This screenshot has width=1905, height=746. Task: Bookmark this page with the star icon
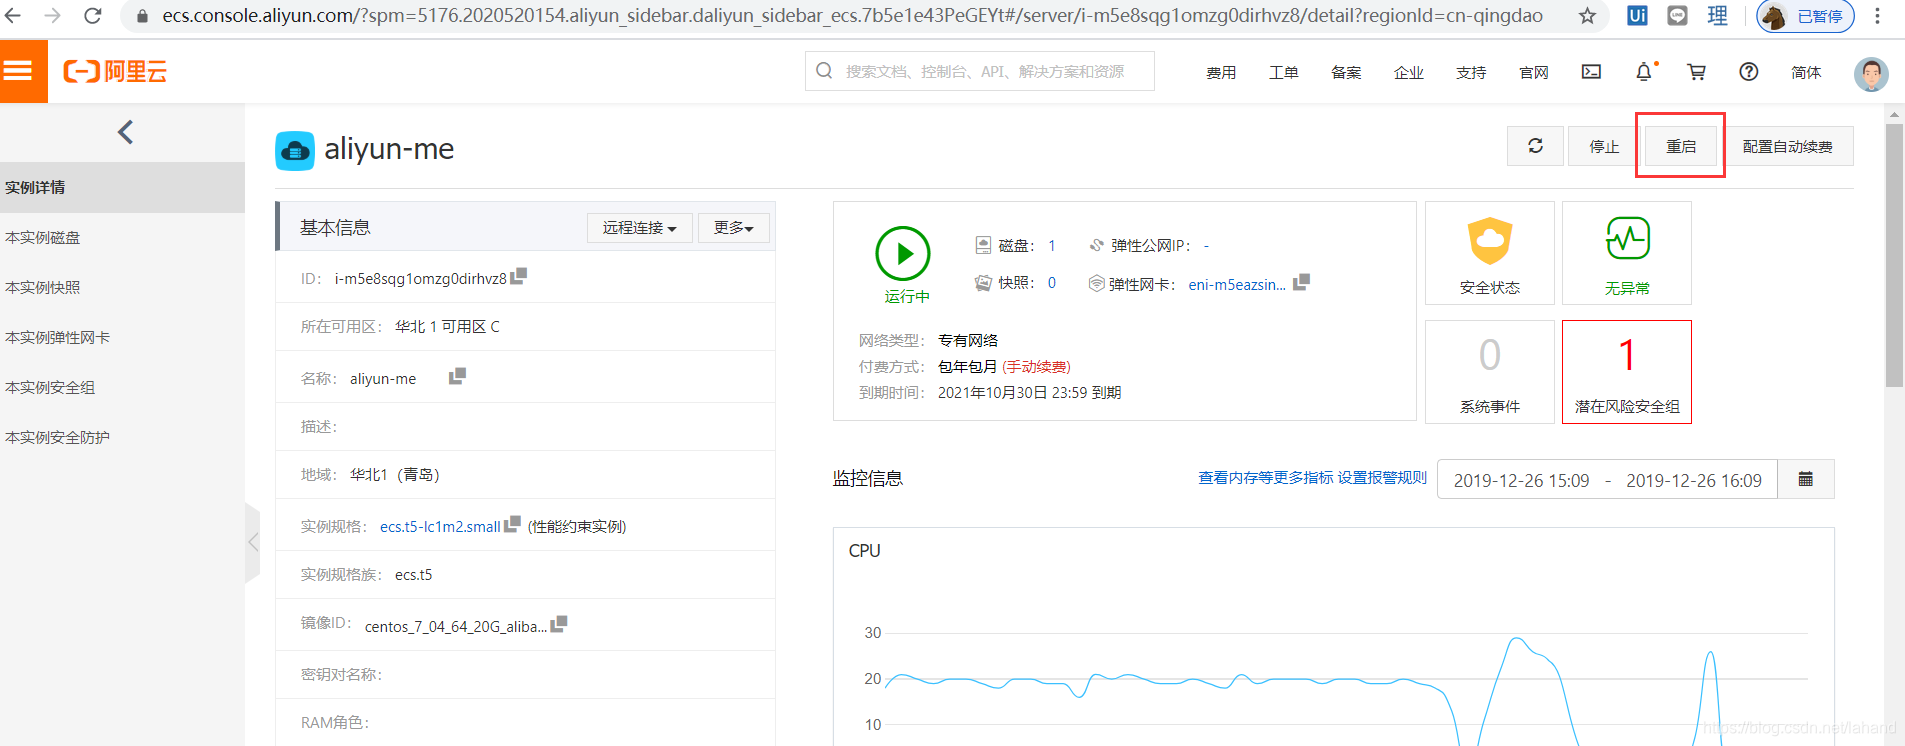(x=1587, y=16)
